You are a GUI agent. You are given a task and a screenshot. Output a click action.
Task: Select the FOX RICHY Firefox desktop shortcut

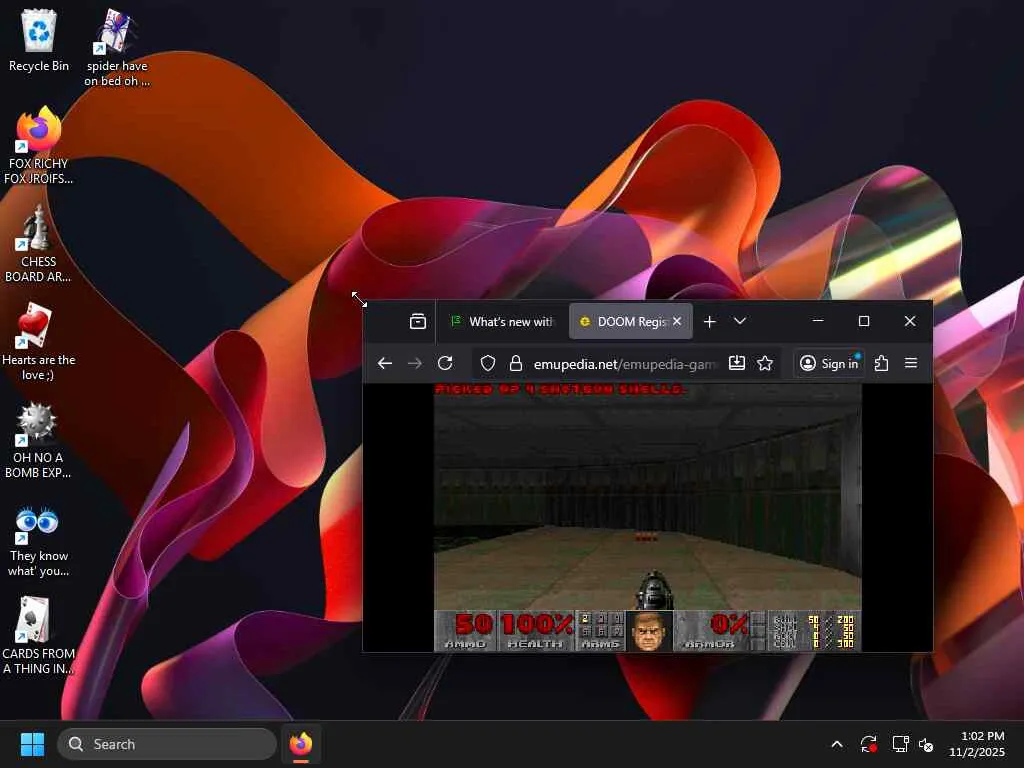pyautogui.click(x=39, y=146)
